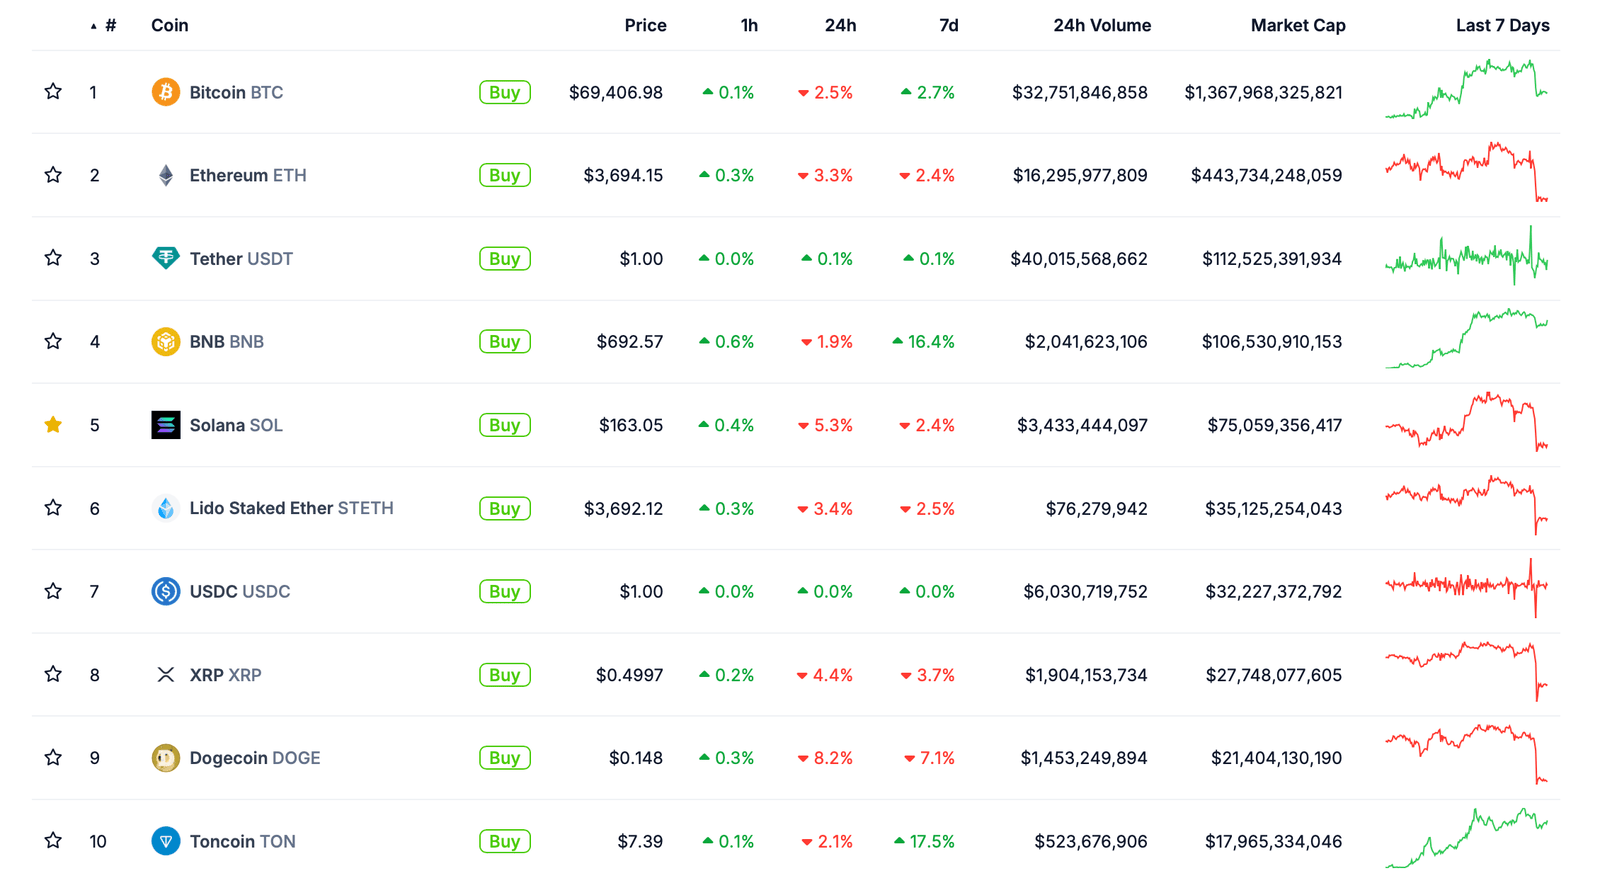The height and width of the screenshot is (881, 1600).
Task: Click the Tether USDT logo icon
Action: point(165,258)
